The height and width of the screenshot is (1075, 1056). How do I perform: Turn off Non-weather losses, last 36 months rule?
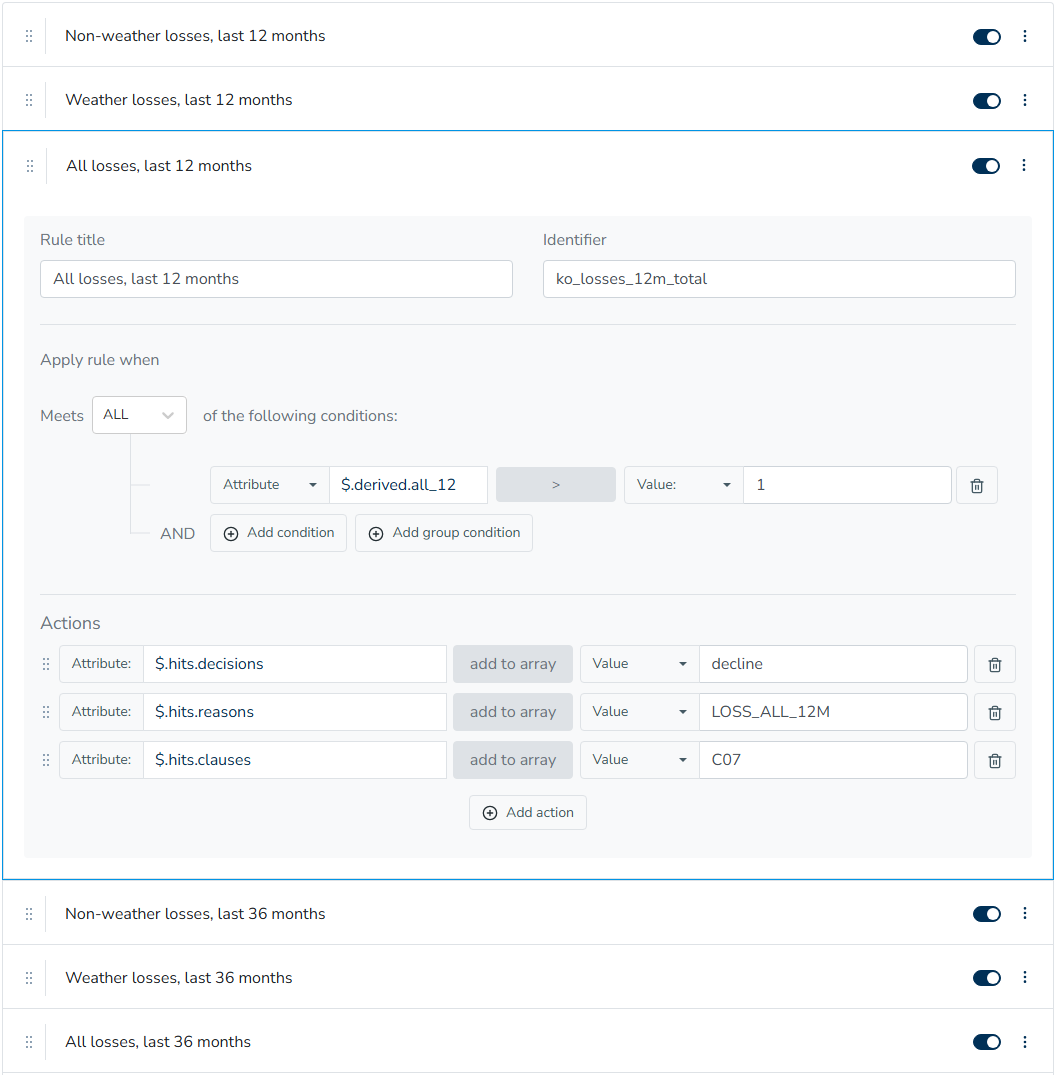click(986, 914)
